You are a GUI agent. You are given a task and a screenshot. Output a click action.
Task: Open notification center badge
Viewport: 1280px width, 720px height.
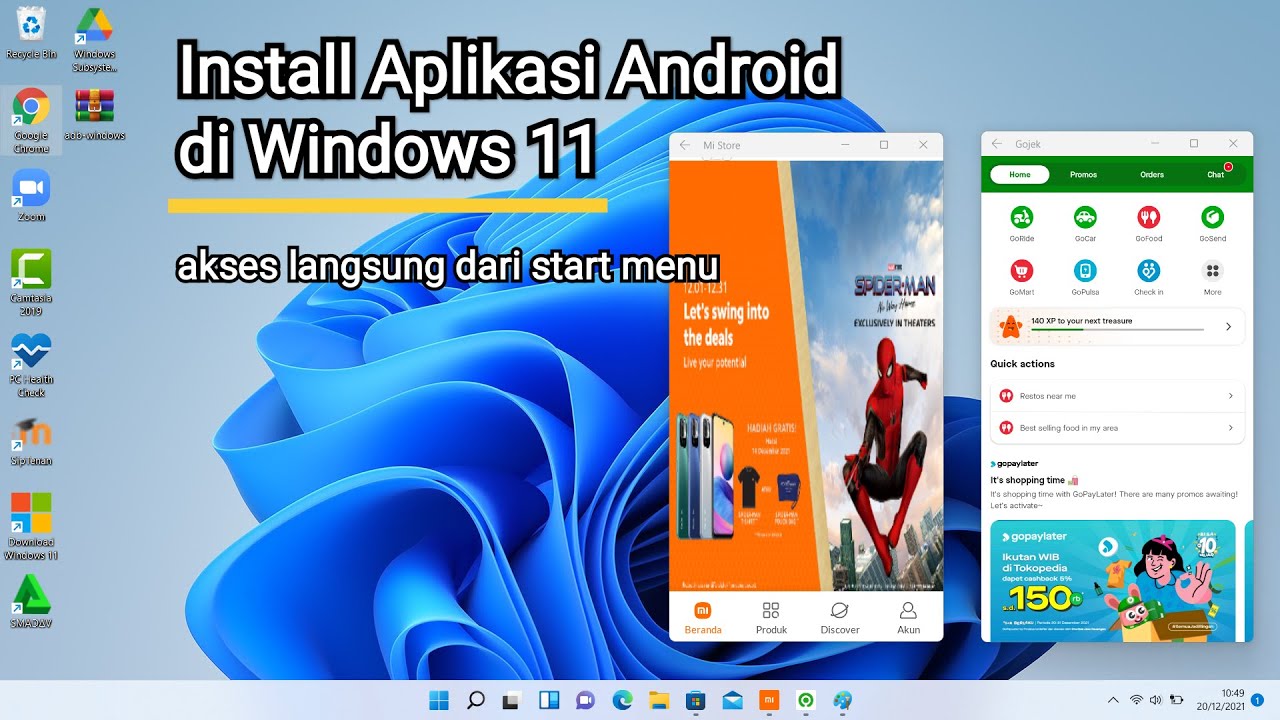(1257, 700)
